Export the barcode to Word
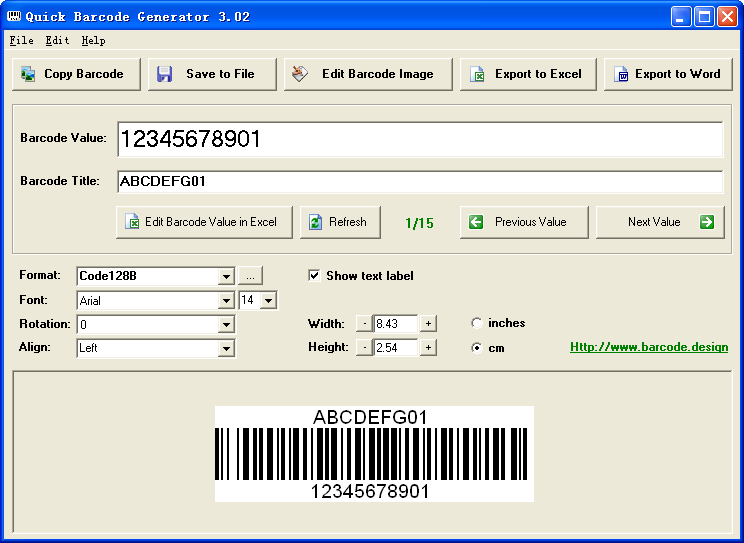744x543 pixels. pos(668,74)
